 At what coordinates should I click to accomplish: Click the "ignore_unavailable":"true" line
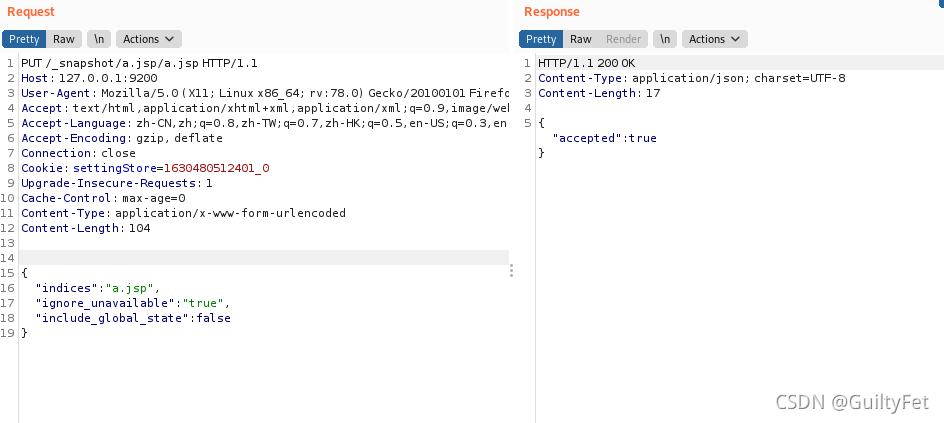[133, 303]
